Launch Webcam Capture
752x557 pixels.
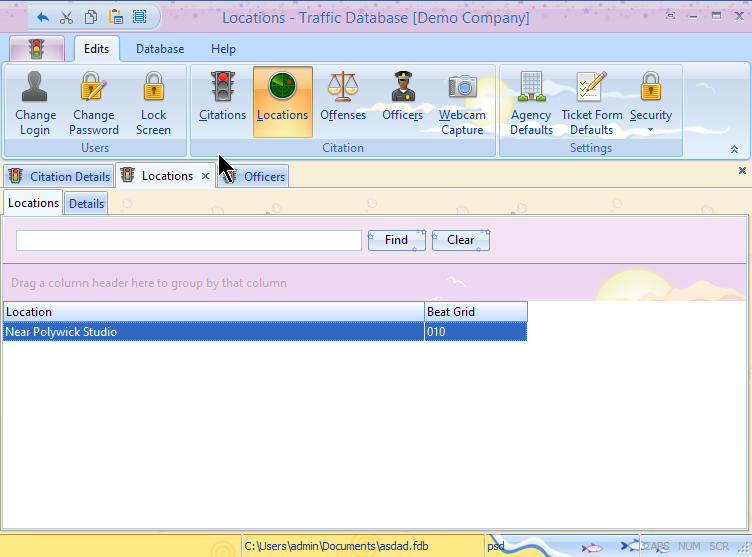tap(462, 103)
